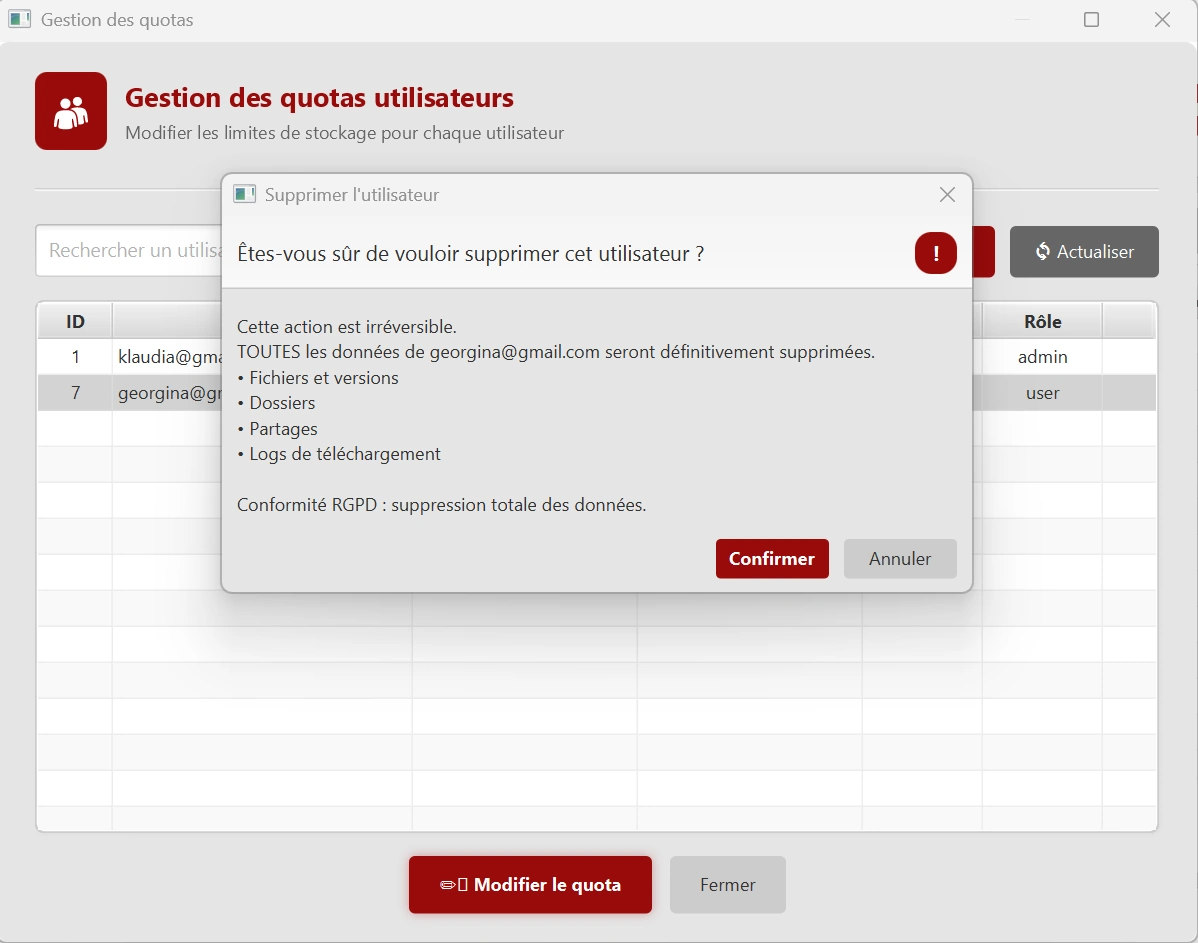Dismiss the Supprimer l'utilisateur dialog
The width and height of the screenshot is (1198, 943).
click(946, 194)
